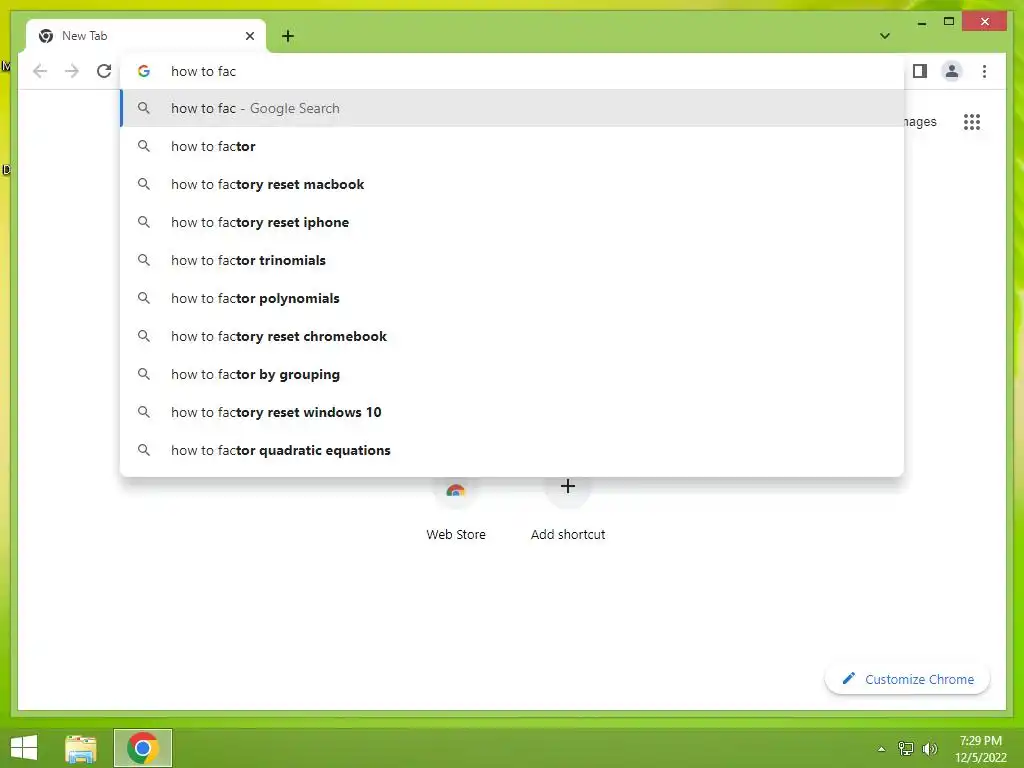
Task: Open Chrome's three-dot menu
Action: point(984,71)
